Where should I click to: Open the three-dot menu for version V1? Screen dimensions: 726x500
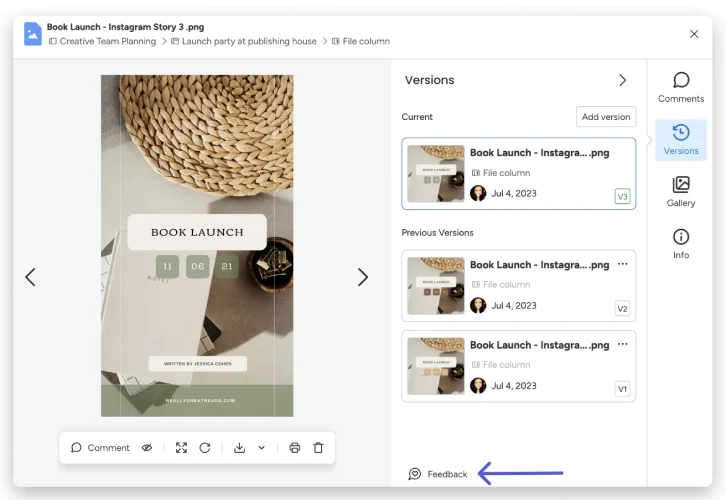623,344
